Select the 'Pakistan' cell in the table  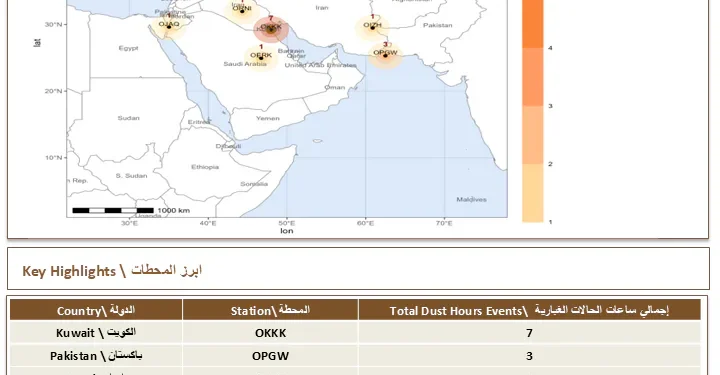[x=96, y=356]
